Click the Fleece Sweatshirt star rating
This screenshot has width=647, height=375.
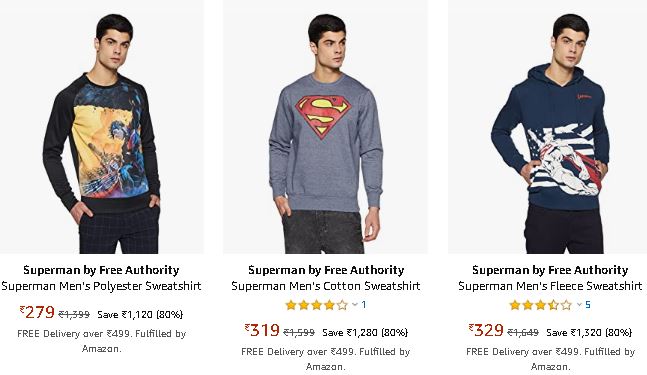[541, 305]
